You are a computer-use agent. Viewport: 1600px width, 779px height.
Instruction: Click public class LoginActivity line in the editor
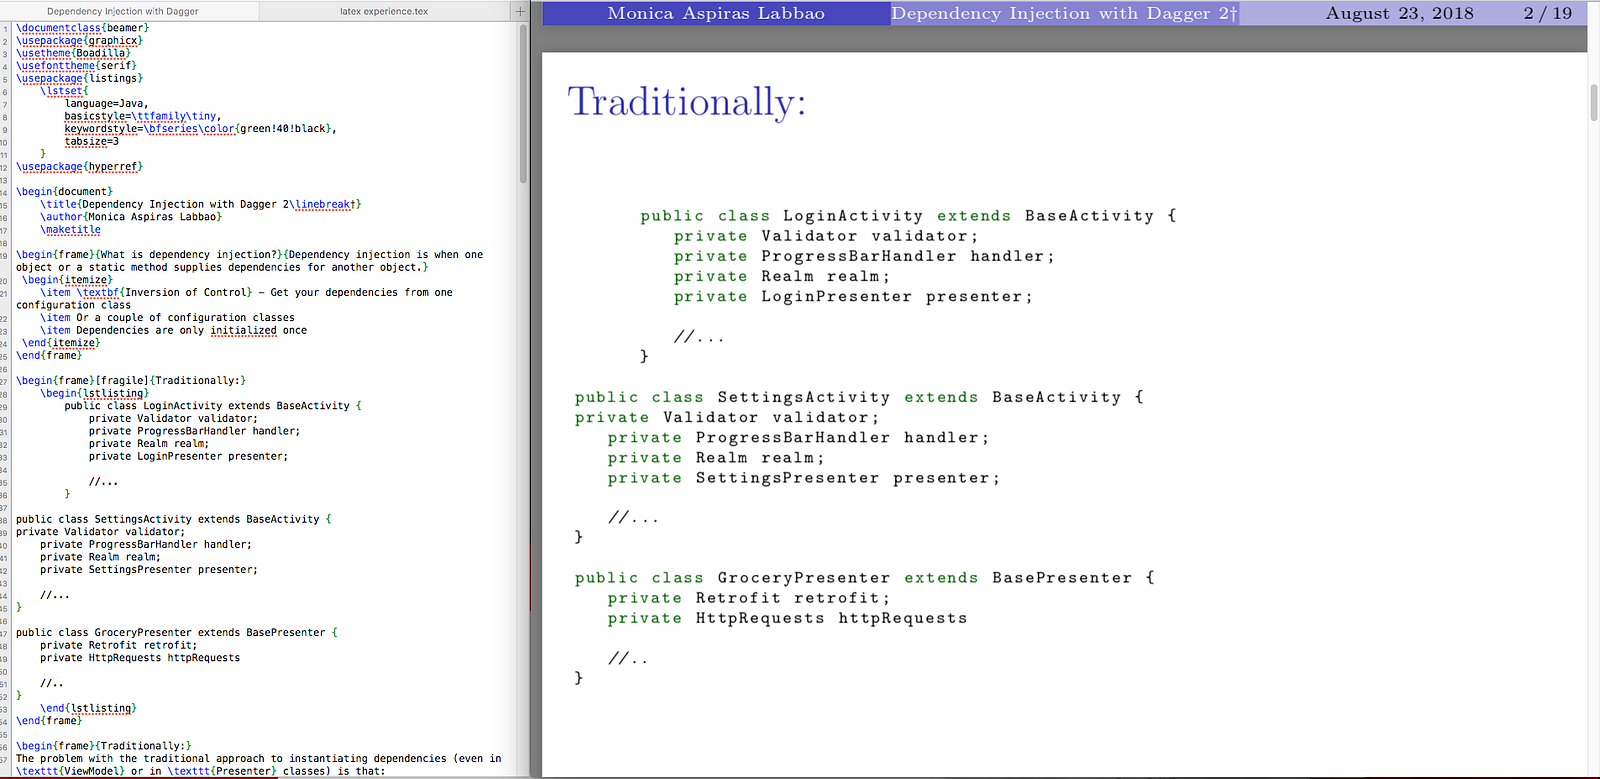click(213, 406)
